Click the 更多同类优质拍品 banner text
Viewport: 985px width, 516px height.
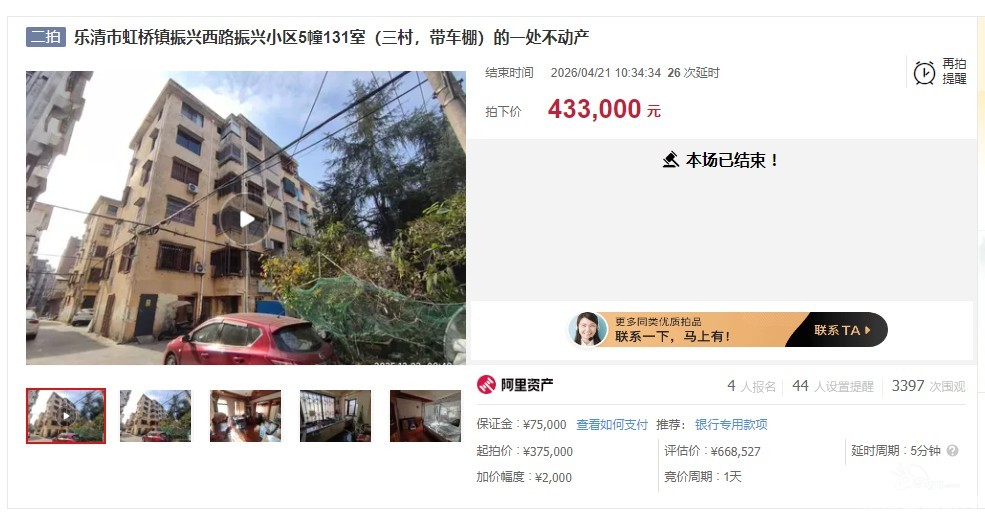tap(658, 321)
